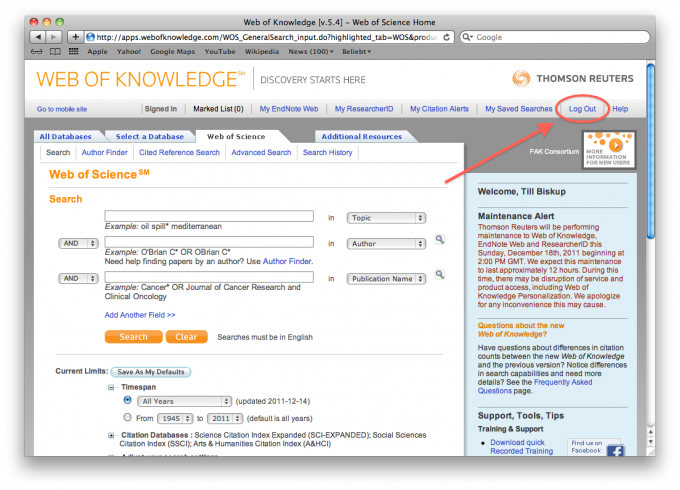
Task: Open the second AND operator dropdown
Action: click(78, 278)
